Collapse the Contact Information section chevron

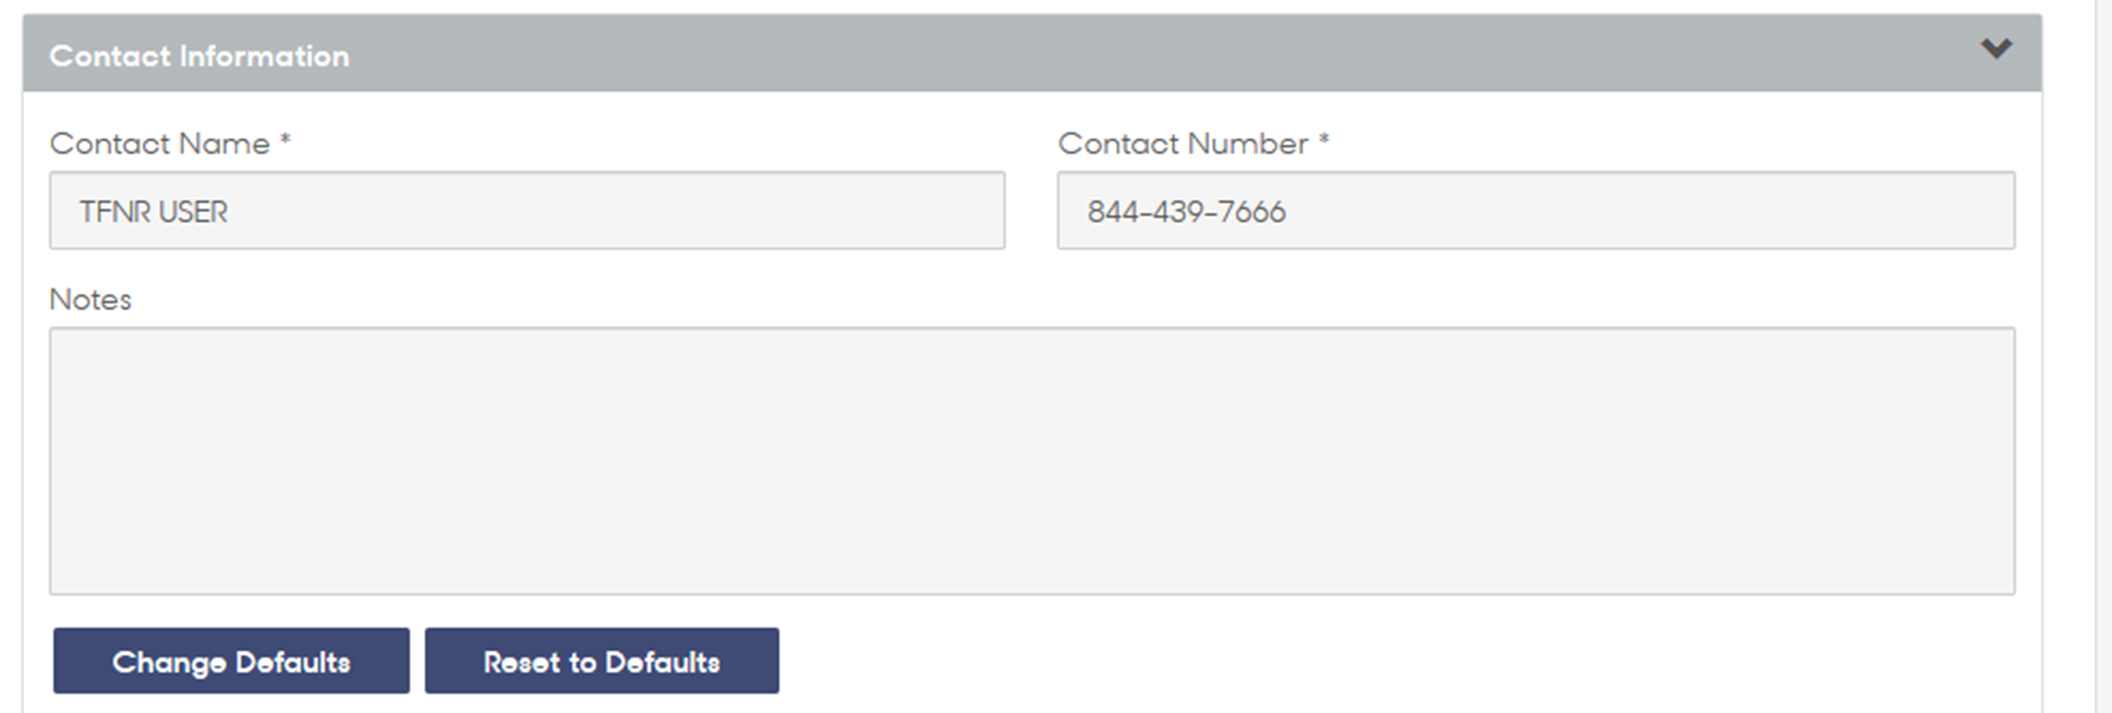pos(1996,48)
